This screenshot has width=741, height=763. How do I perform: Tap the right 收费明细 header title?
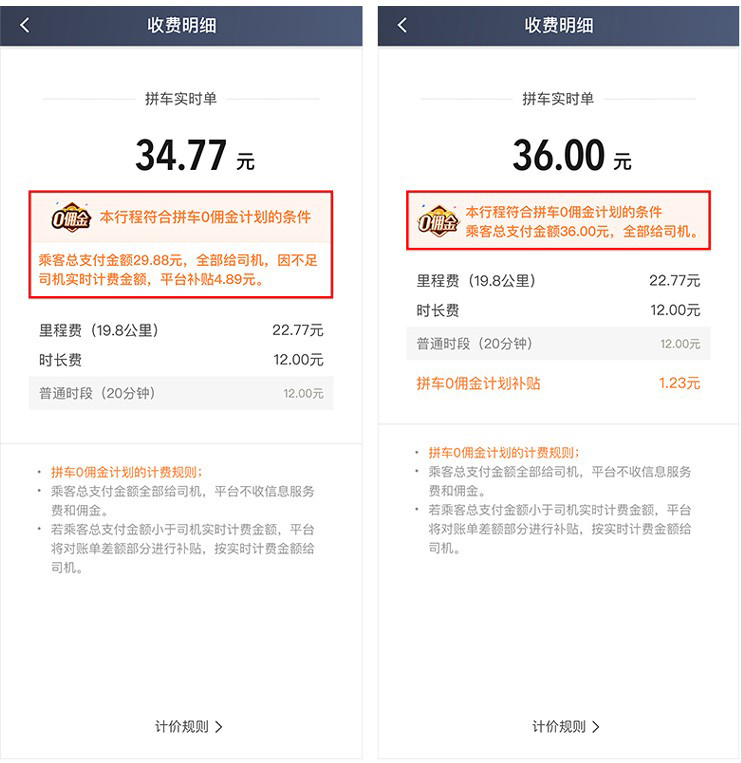pyautogui.click(x=559, y=25)
